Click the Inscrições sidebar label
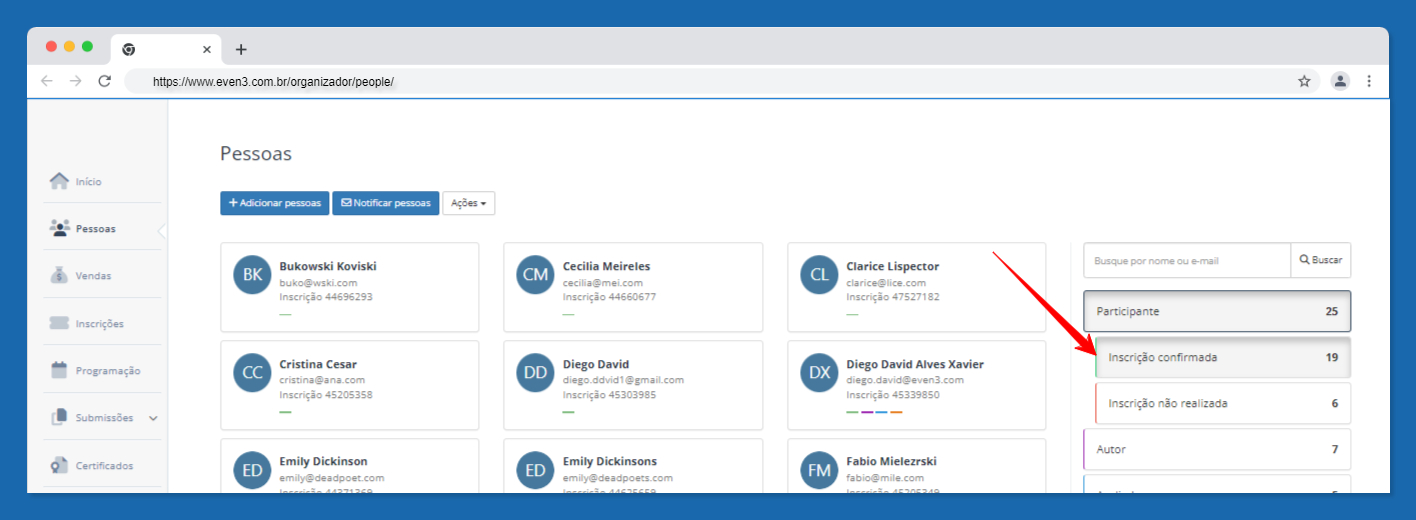1416x520 pixels. tap(100, 324)
